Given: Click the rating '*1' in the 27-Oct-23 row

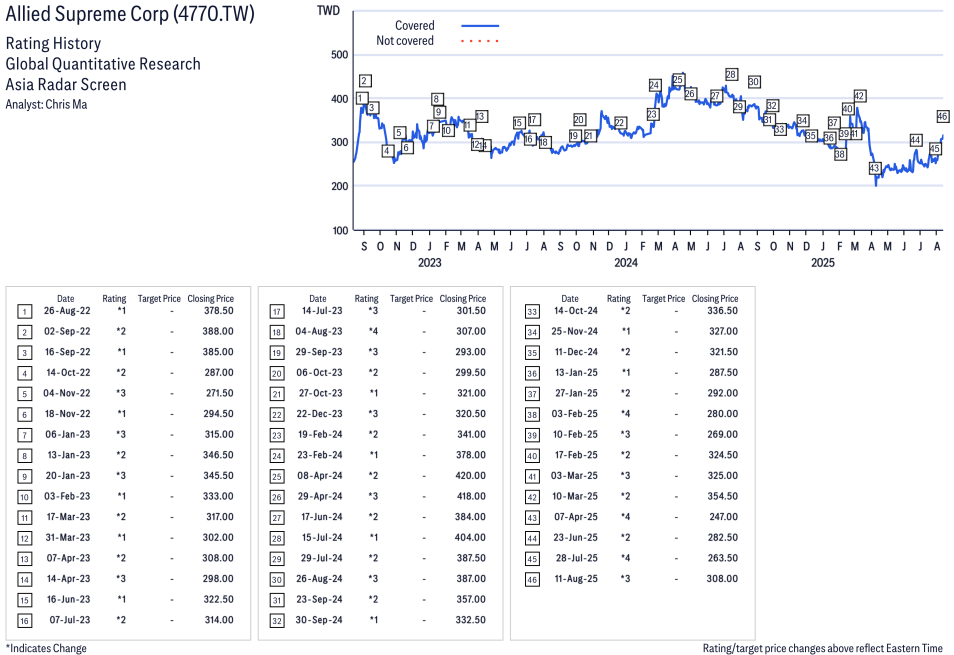Looking at the screenshot, I should 374,393.
